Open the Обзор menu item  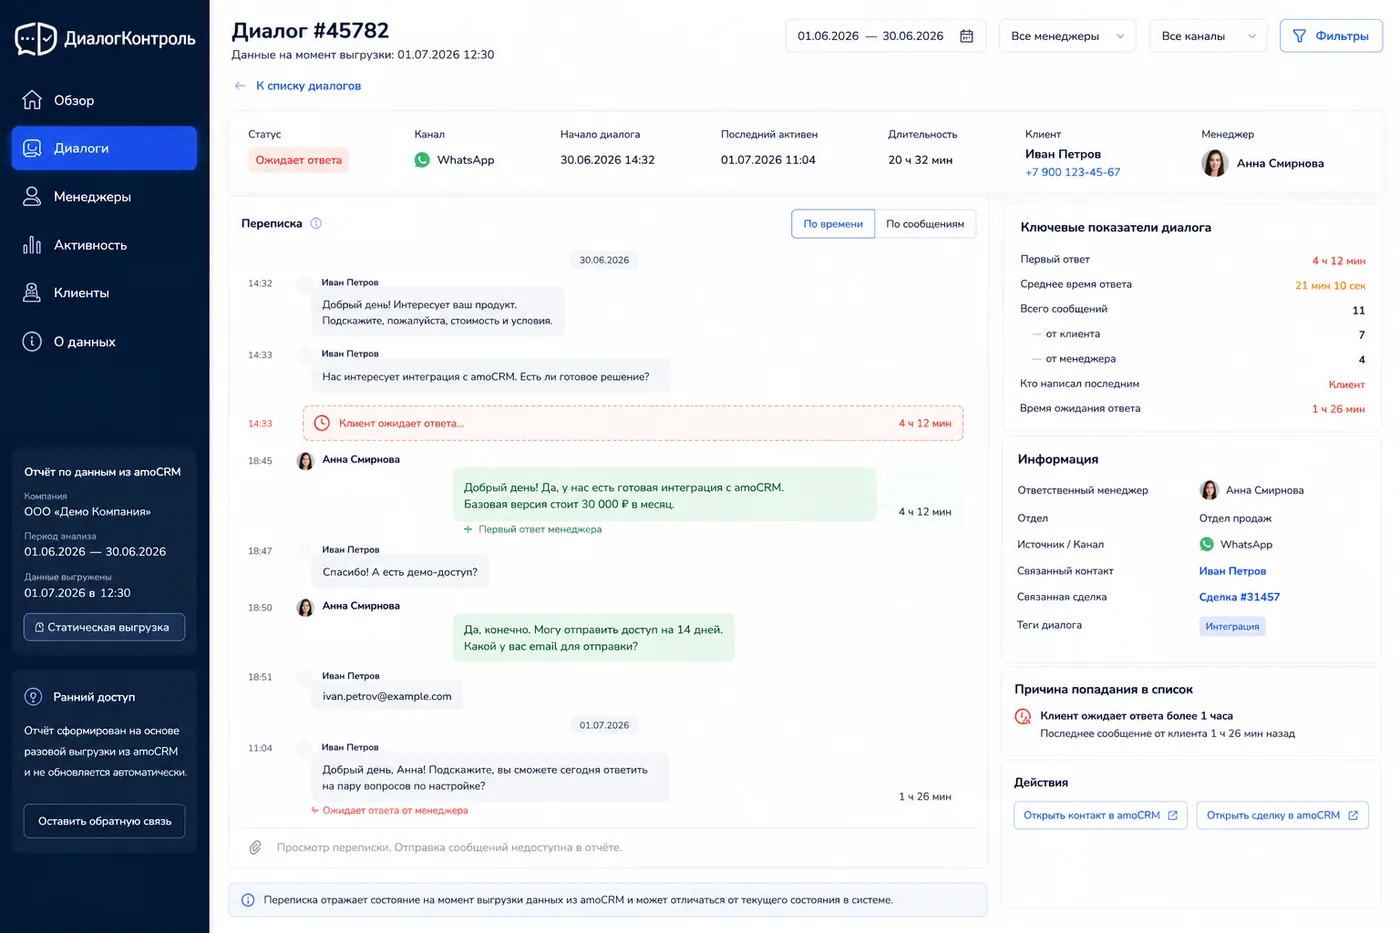tap(104, 100)
